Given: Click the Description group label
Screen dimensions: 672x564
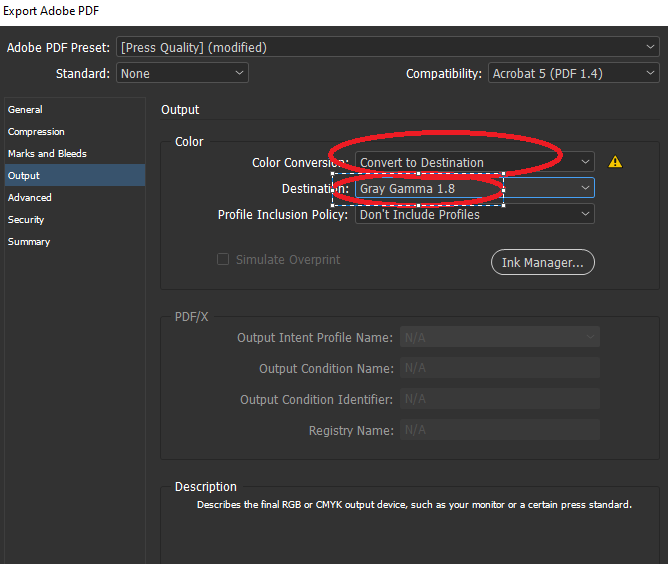Looking at the screenshot, I should (206, 486).
